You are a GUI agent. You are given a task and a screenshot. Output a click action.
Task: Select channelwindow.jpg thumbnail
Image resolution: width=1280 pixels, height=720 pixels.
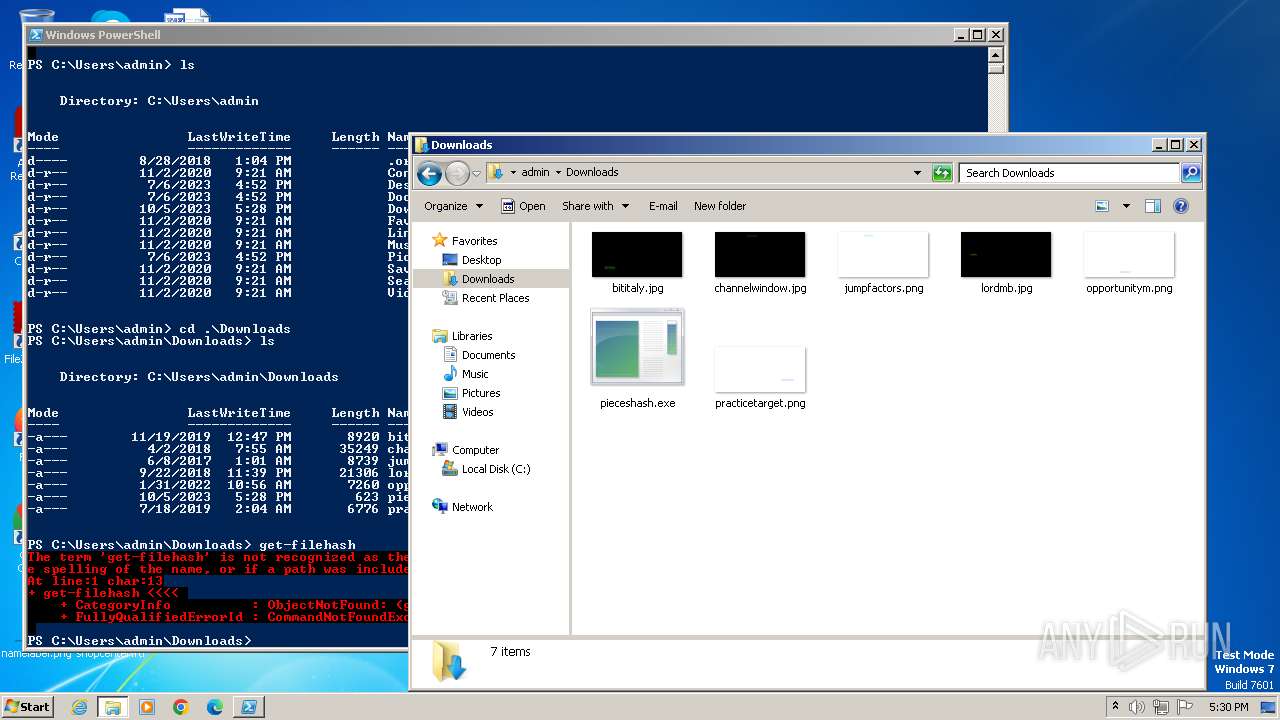click(760, 255)
